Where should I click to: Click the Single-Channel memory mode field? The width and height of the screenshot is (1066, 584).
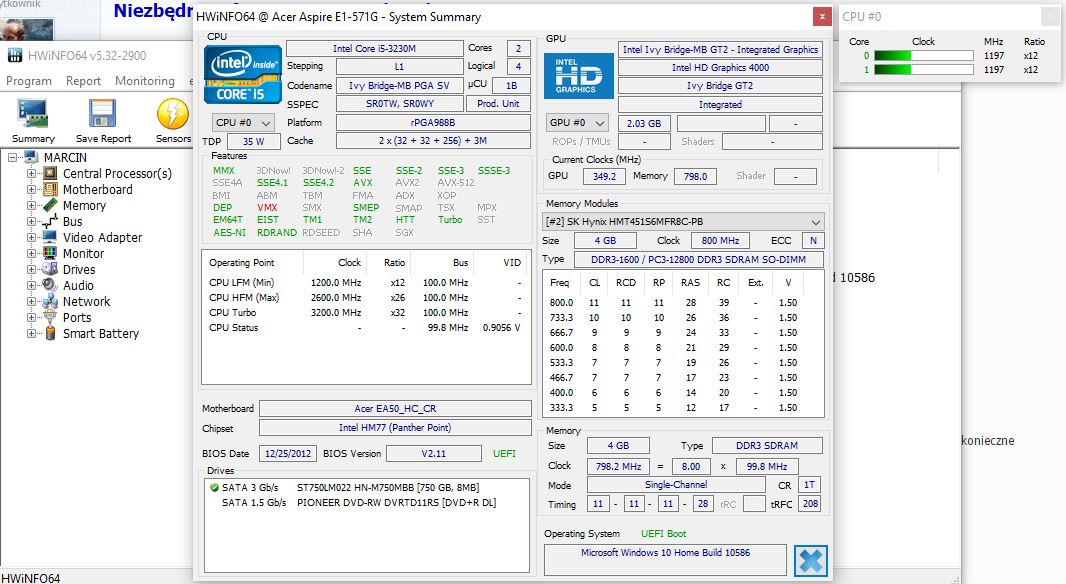coord(676,485)
